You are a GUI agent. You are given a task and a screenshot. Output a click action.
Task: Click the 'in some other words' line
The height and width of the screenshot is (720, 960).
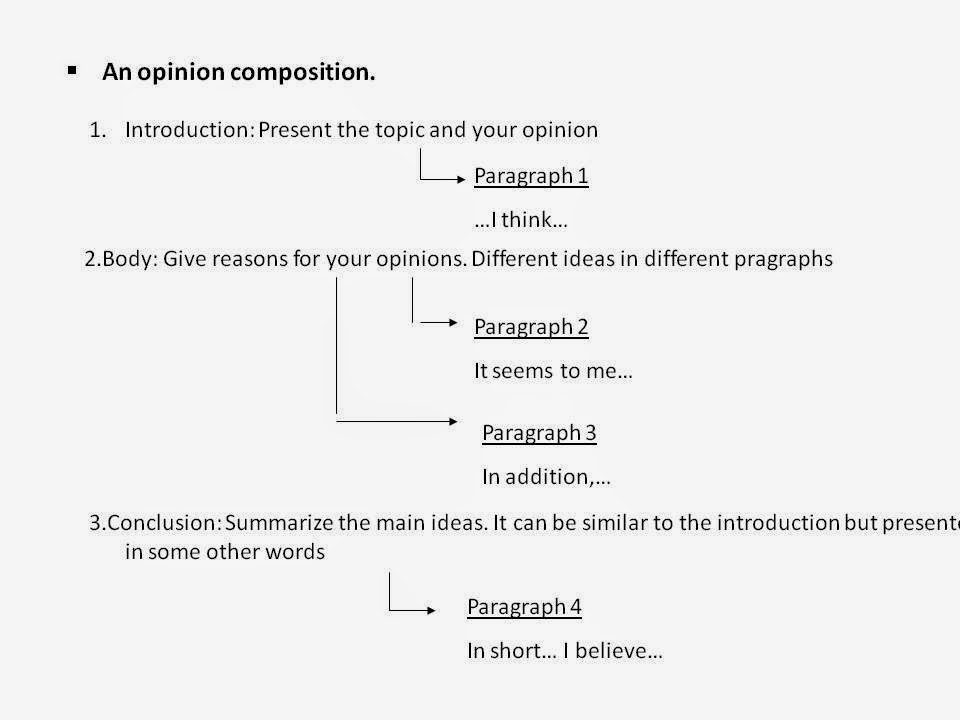click(225, 552)
